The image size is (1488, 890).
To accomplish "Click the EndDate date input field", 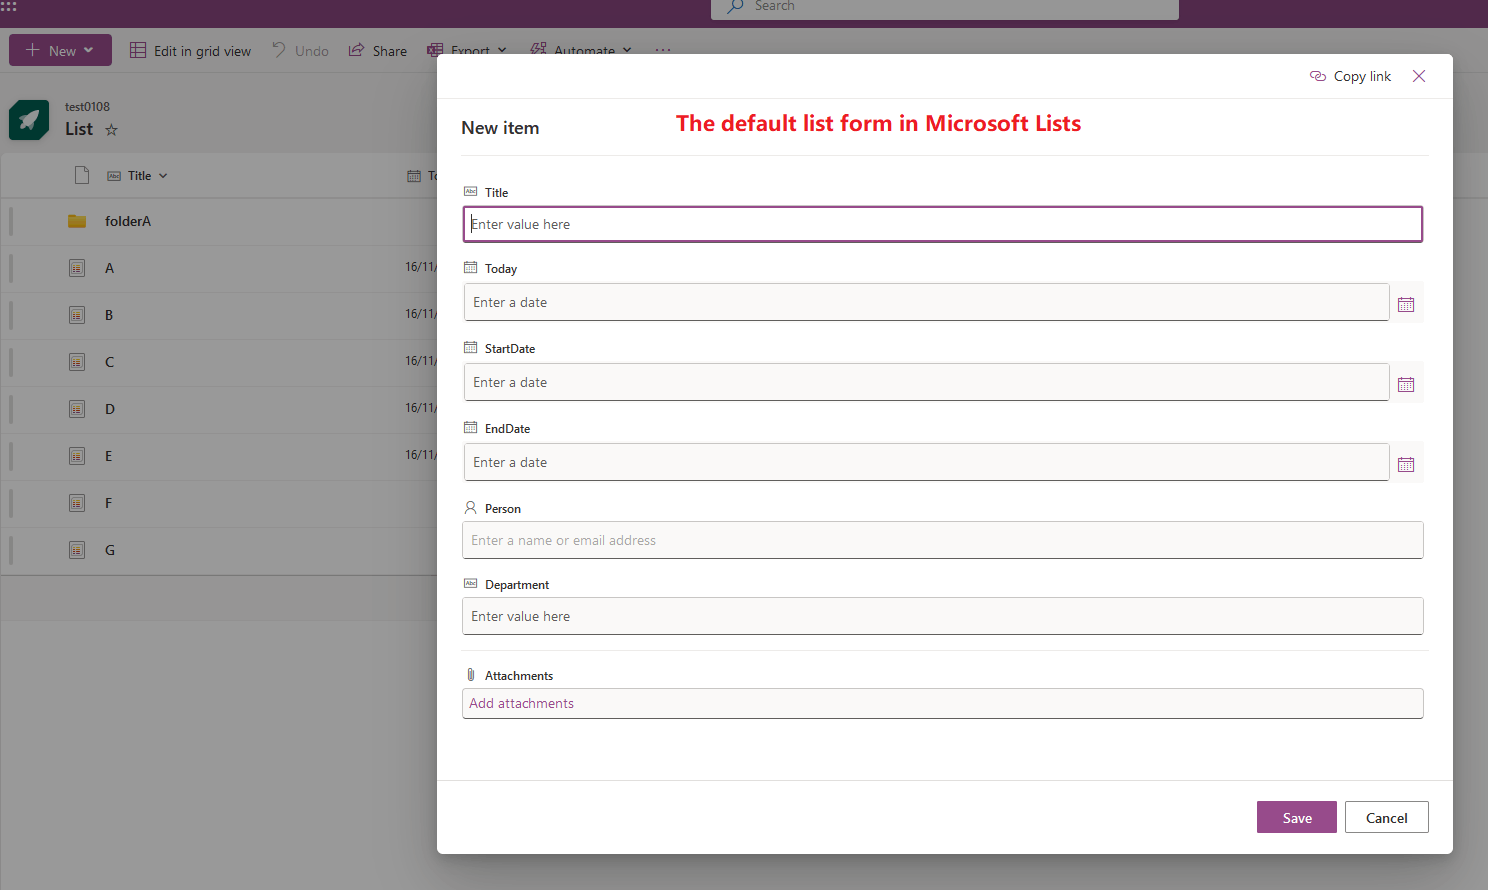I will point(926,462).
